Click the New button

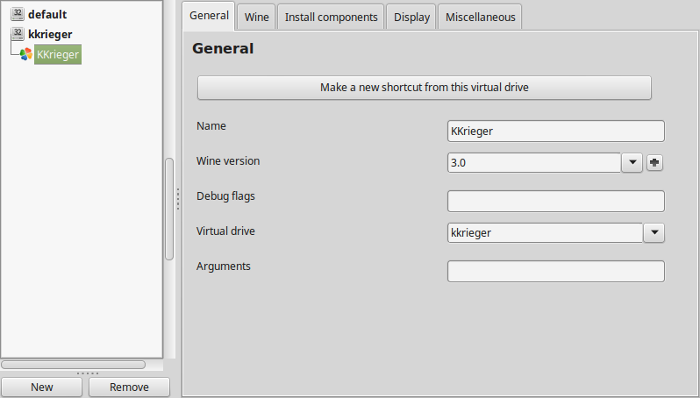click(42, 387)
